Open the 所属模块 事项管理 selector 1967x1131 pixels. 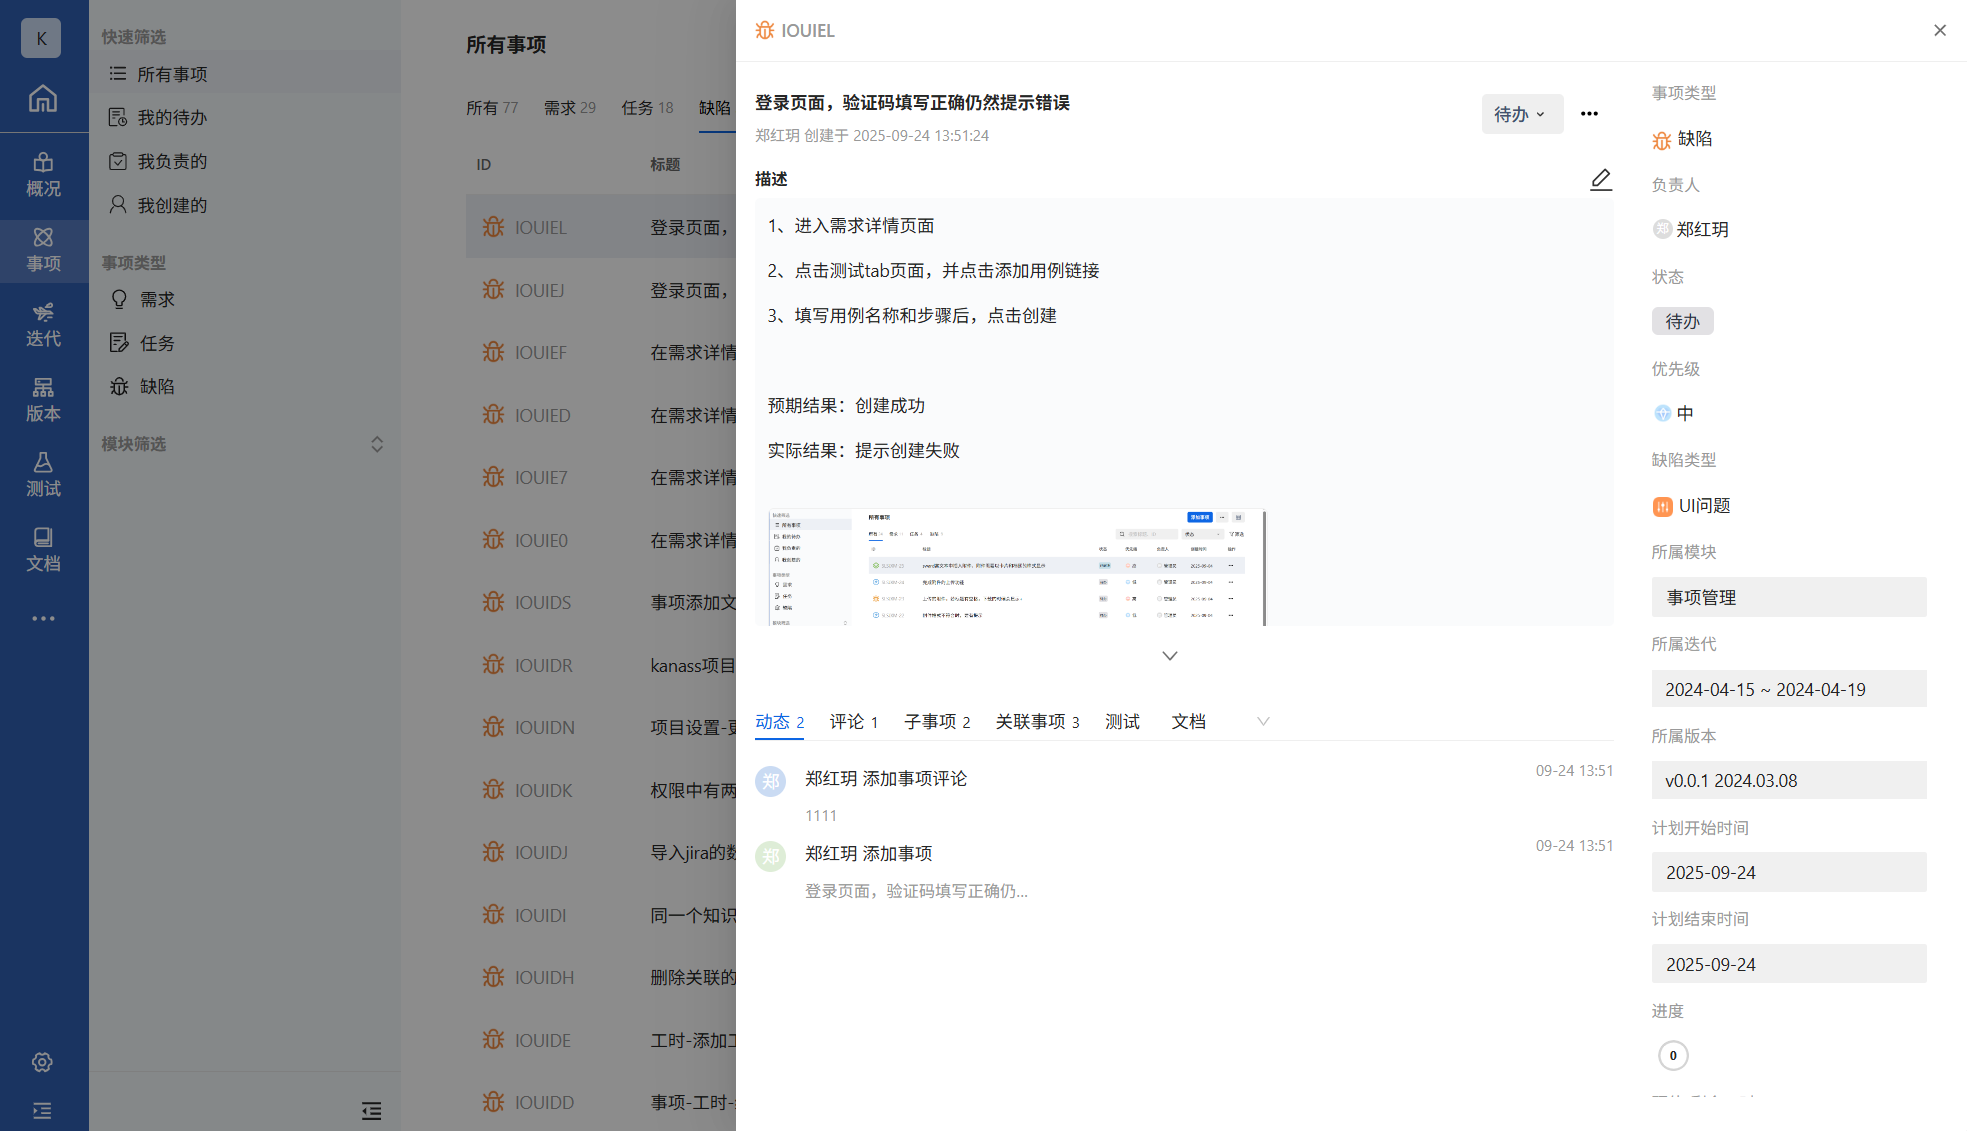[1788, 597]
